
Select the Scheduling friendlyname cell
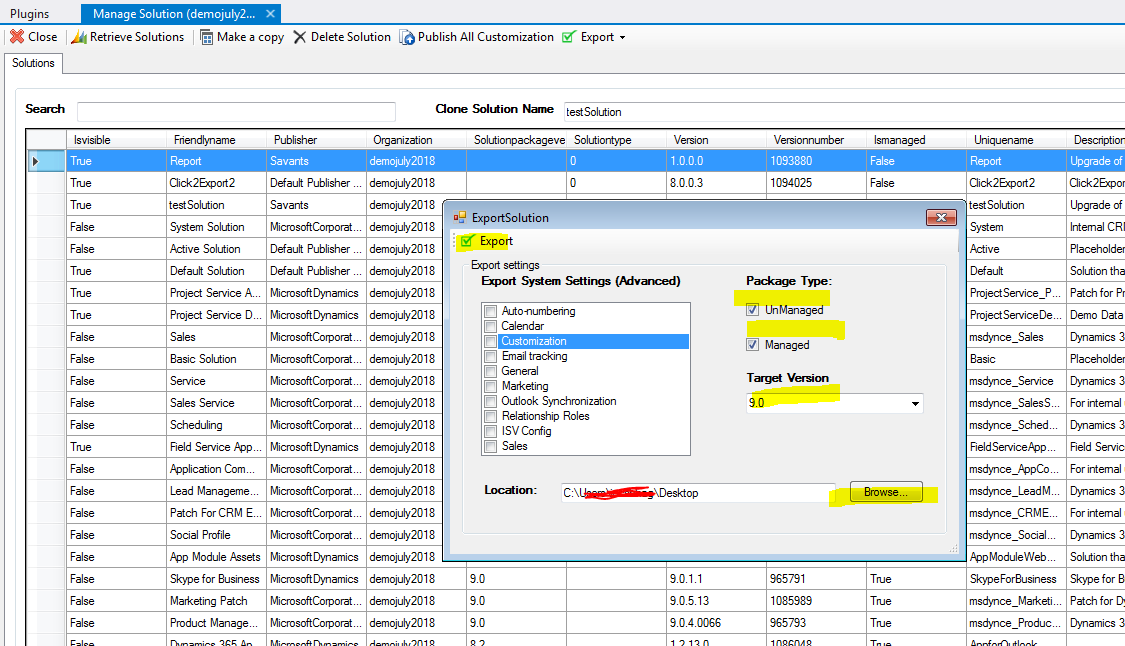pos(216,425)
